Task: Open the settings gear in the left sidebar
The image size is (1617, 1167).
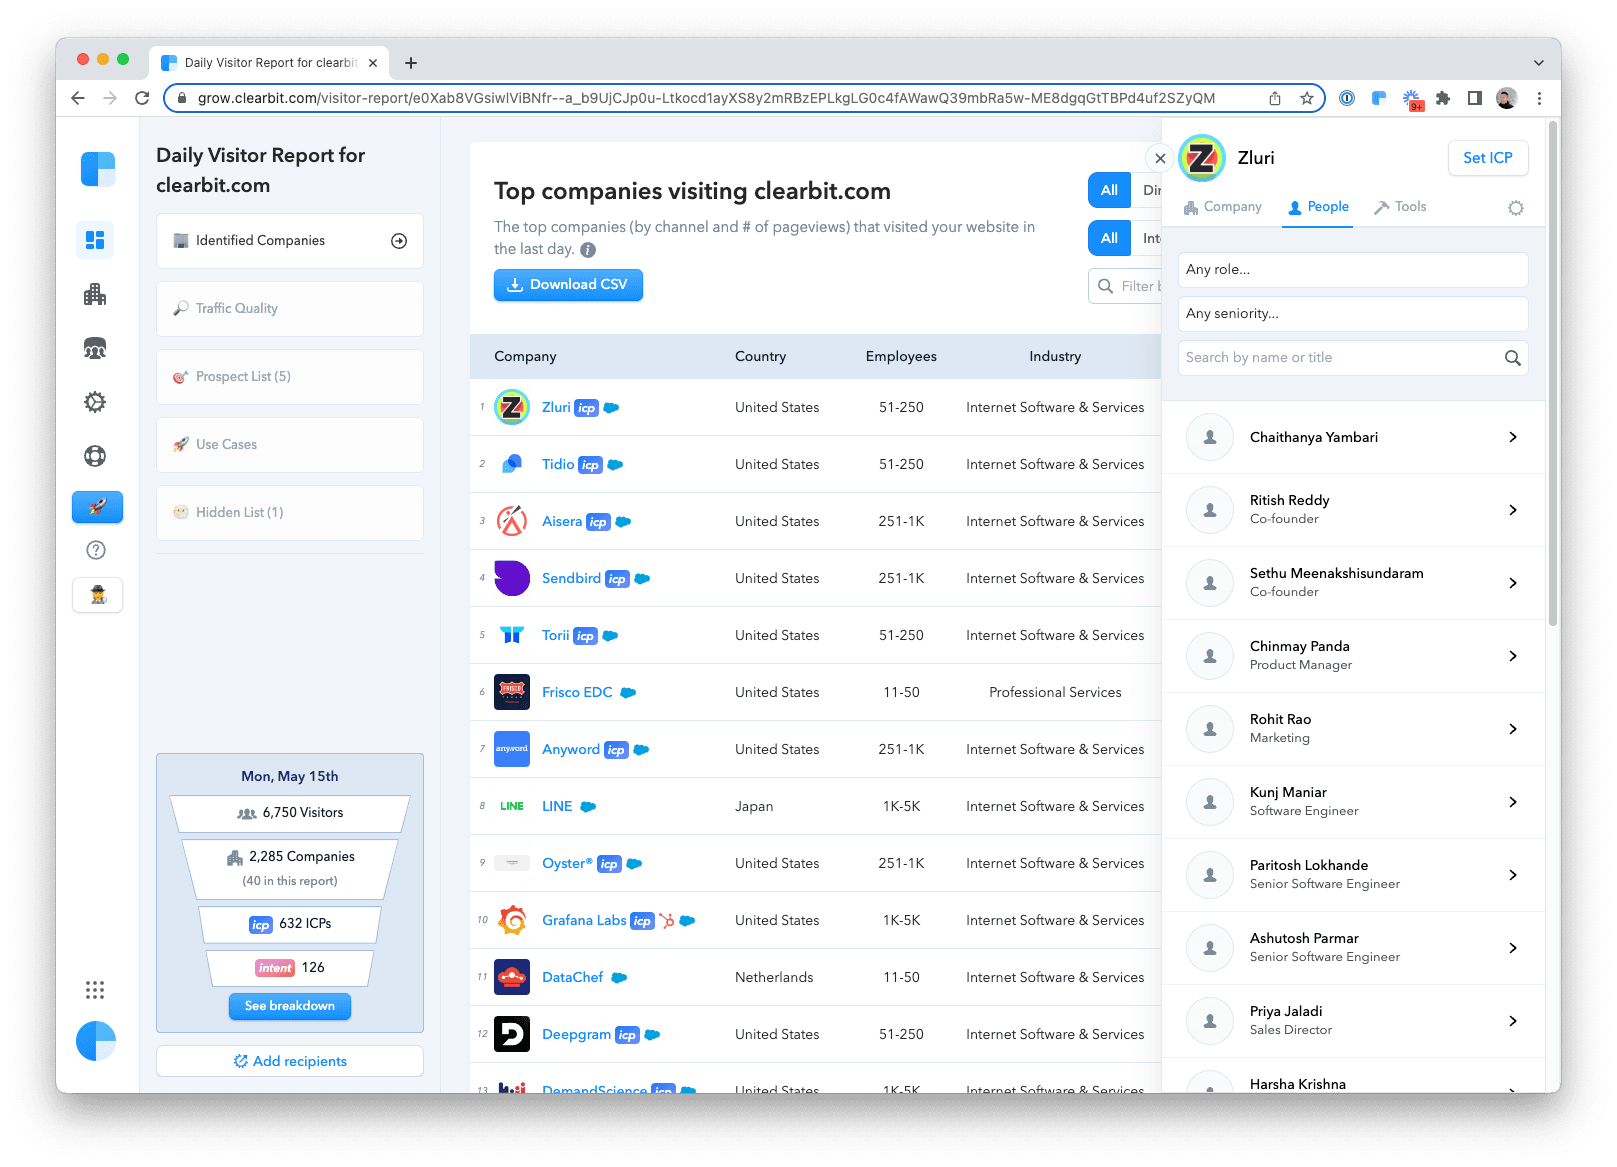Action: tap(95, 401)
